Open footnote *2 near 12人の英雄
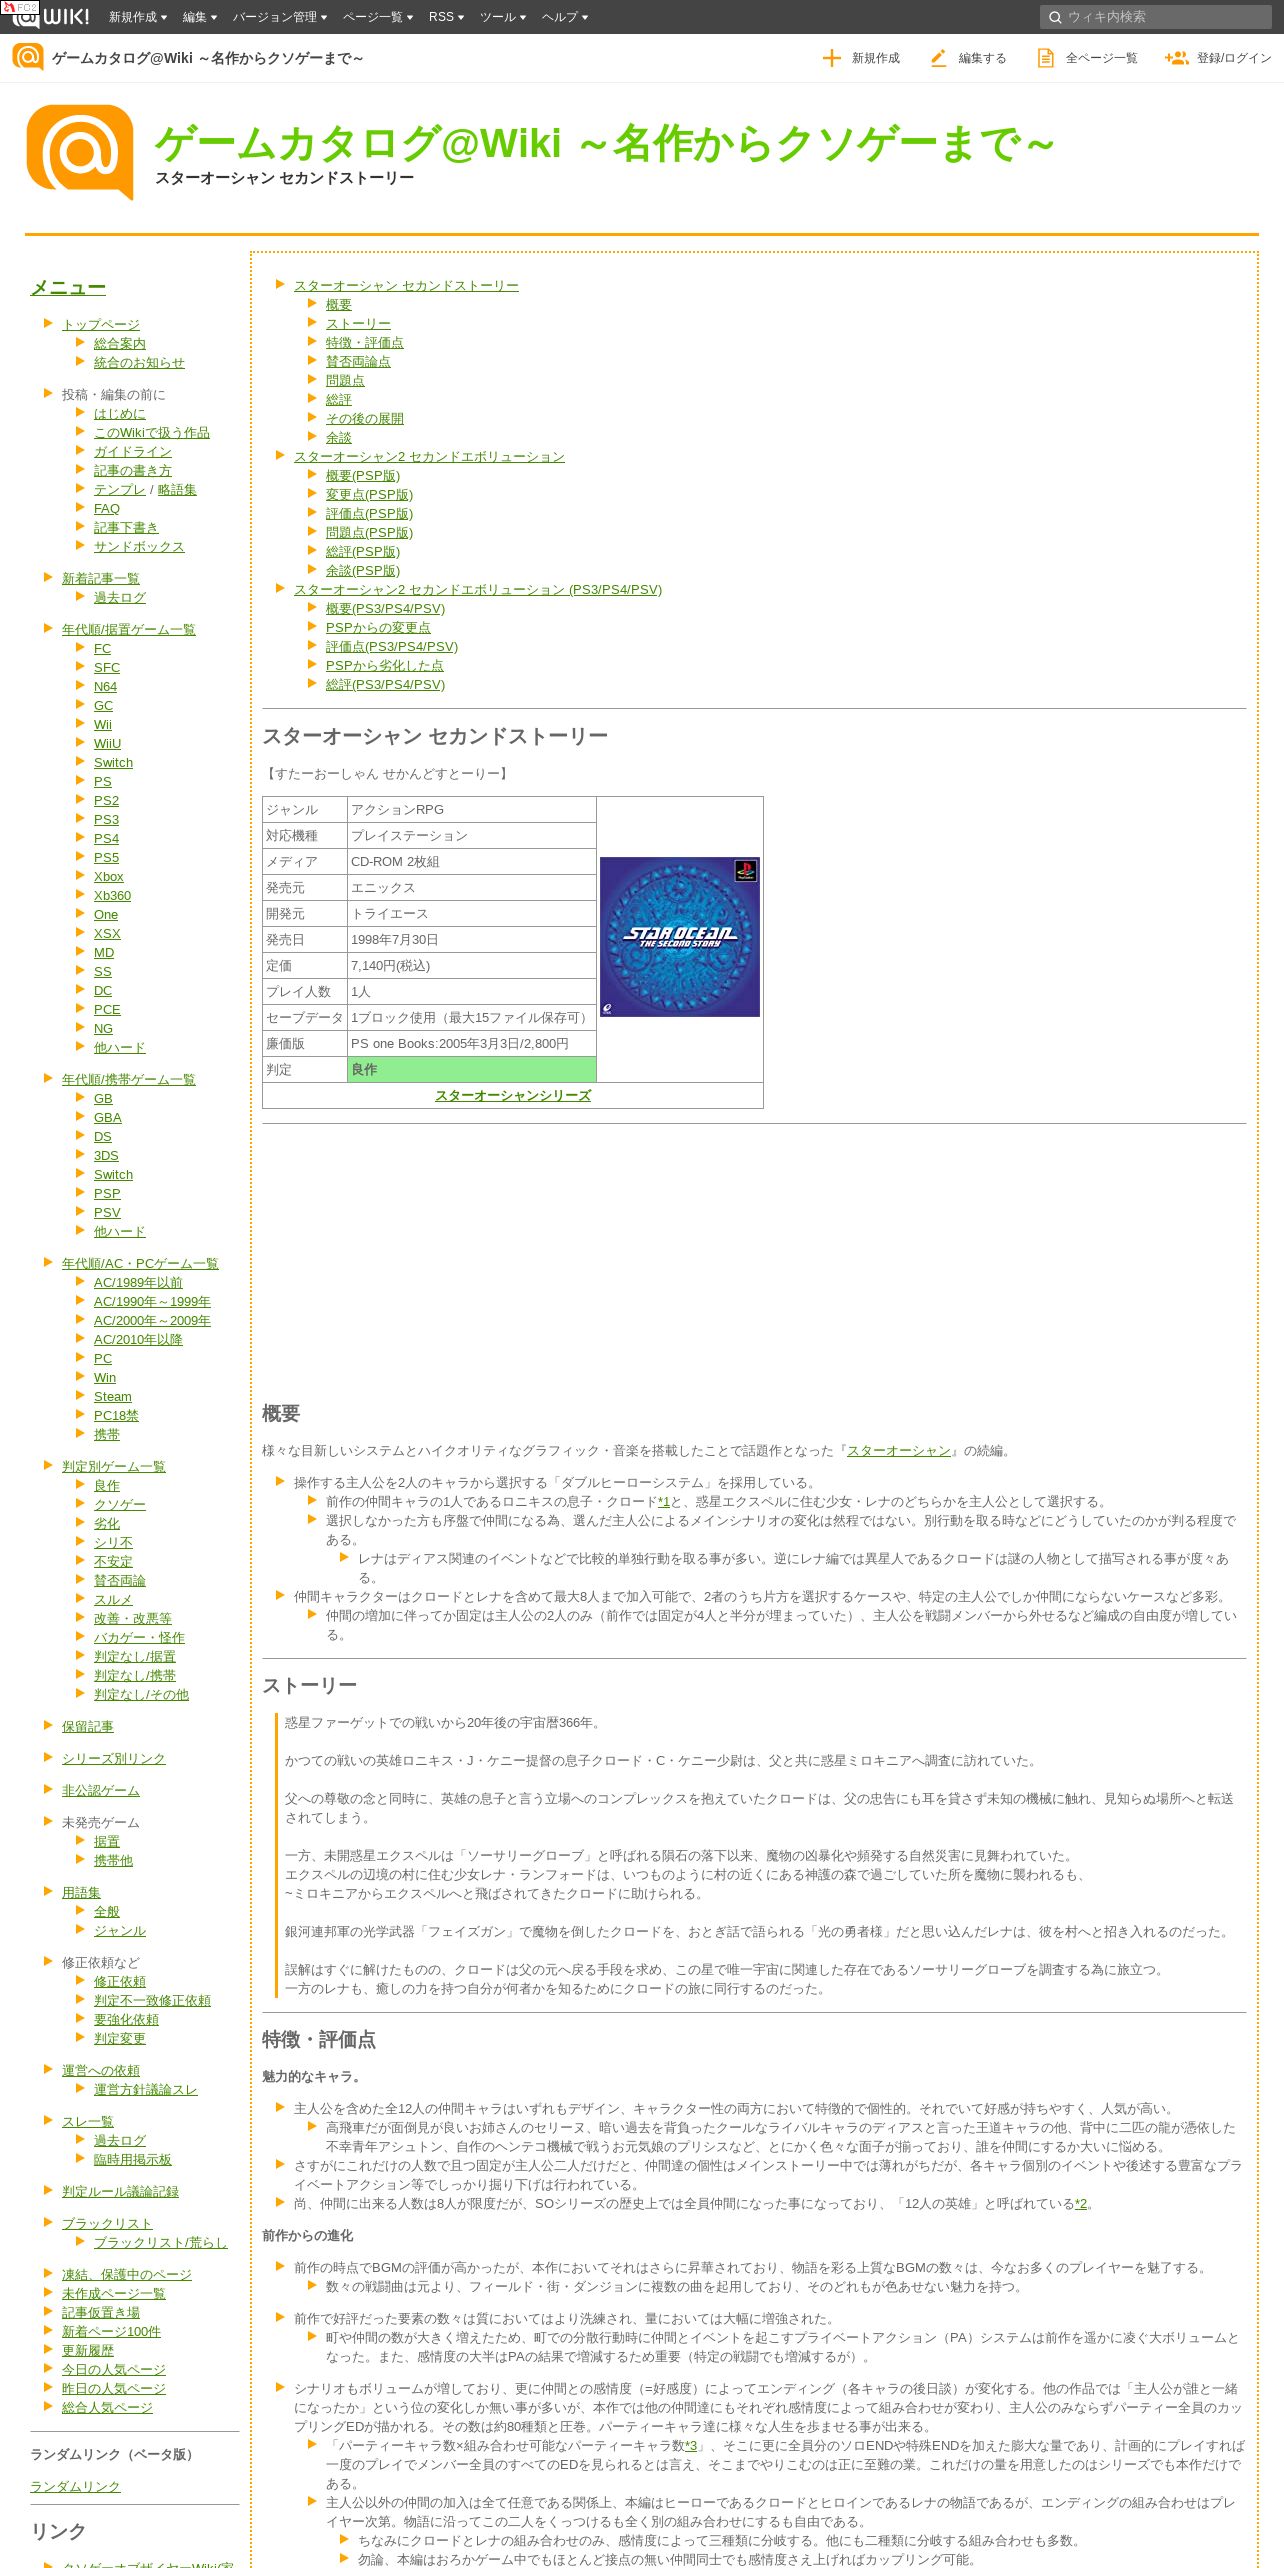The height and width of the screenshot is (2568, 1284). point(1081,2204)
